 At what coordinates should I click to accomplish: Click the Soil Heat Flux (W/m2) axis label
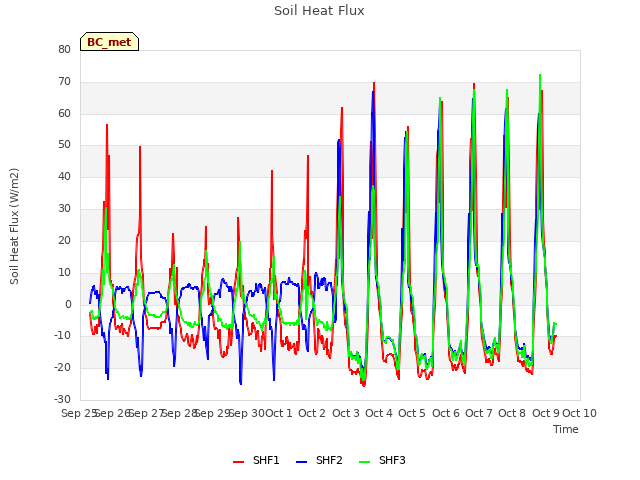[14, 226]
